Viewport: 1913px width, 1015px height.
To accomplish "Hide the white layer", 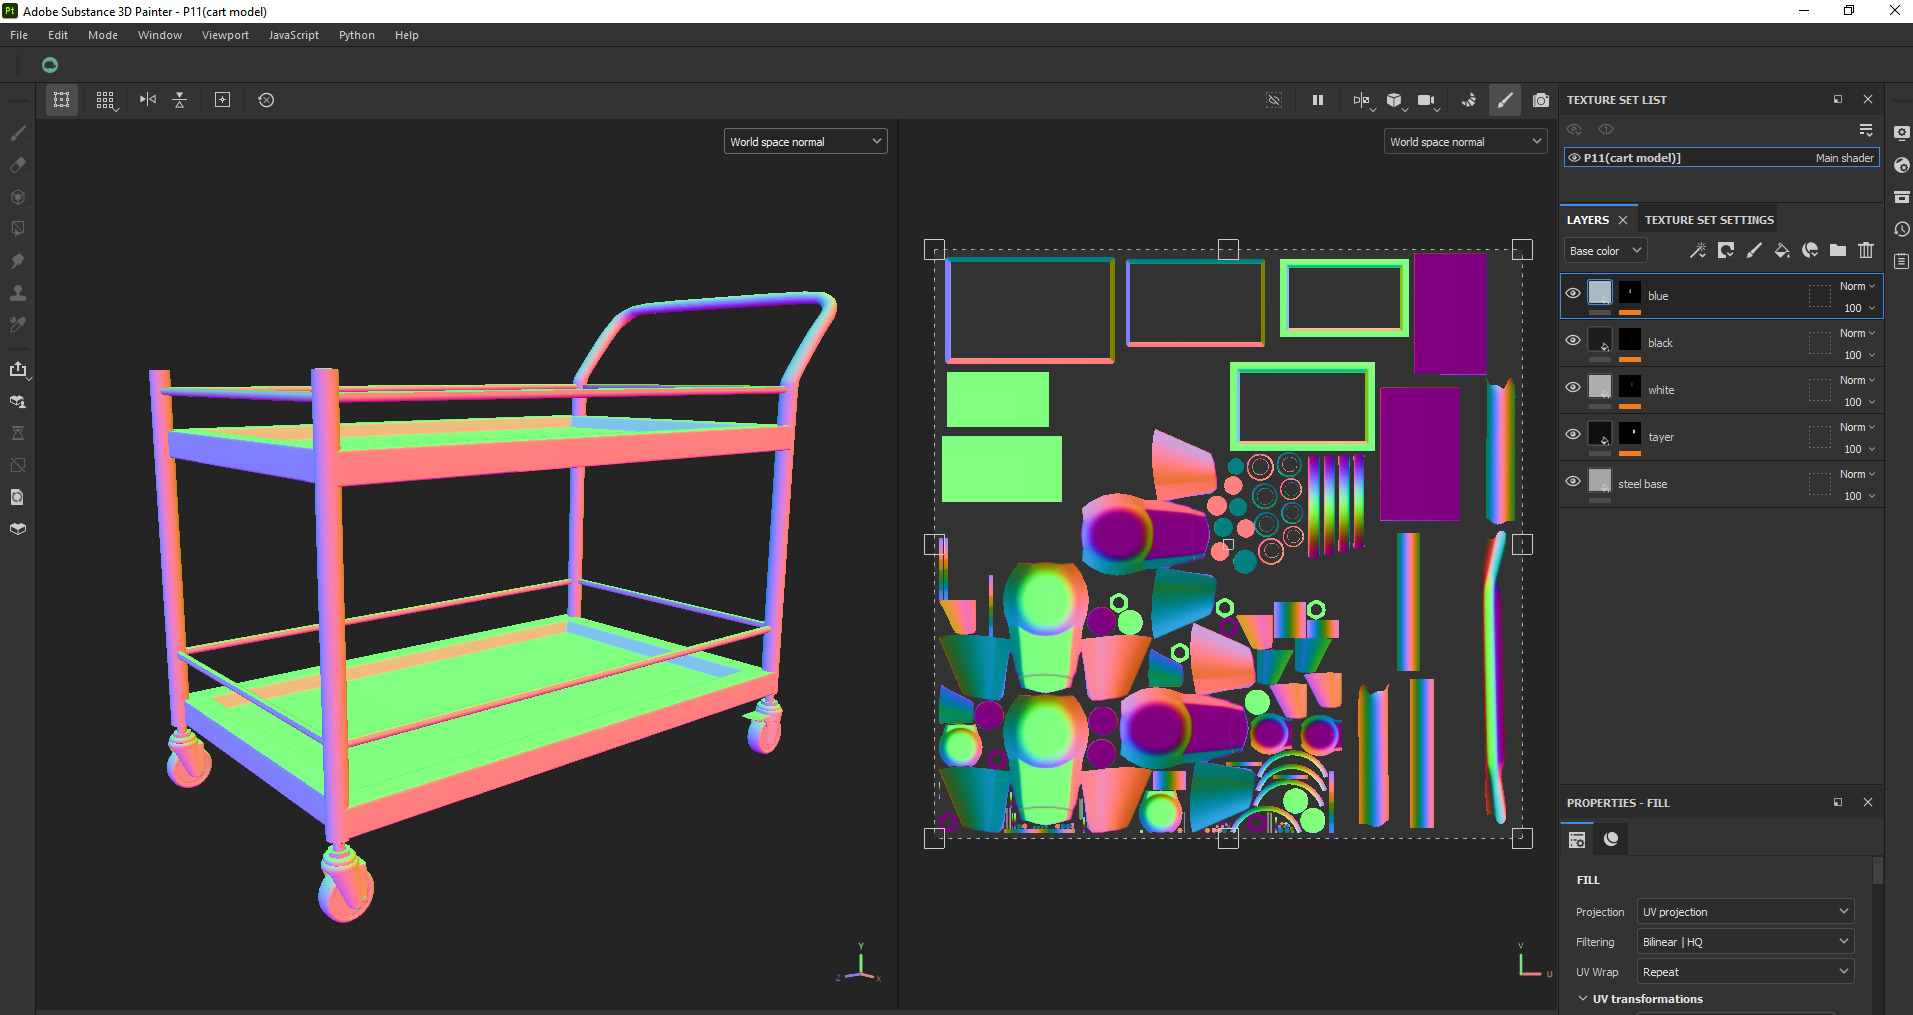I will (1573, 388).
